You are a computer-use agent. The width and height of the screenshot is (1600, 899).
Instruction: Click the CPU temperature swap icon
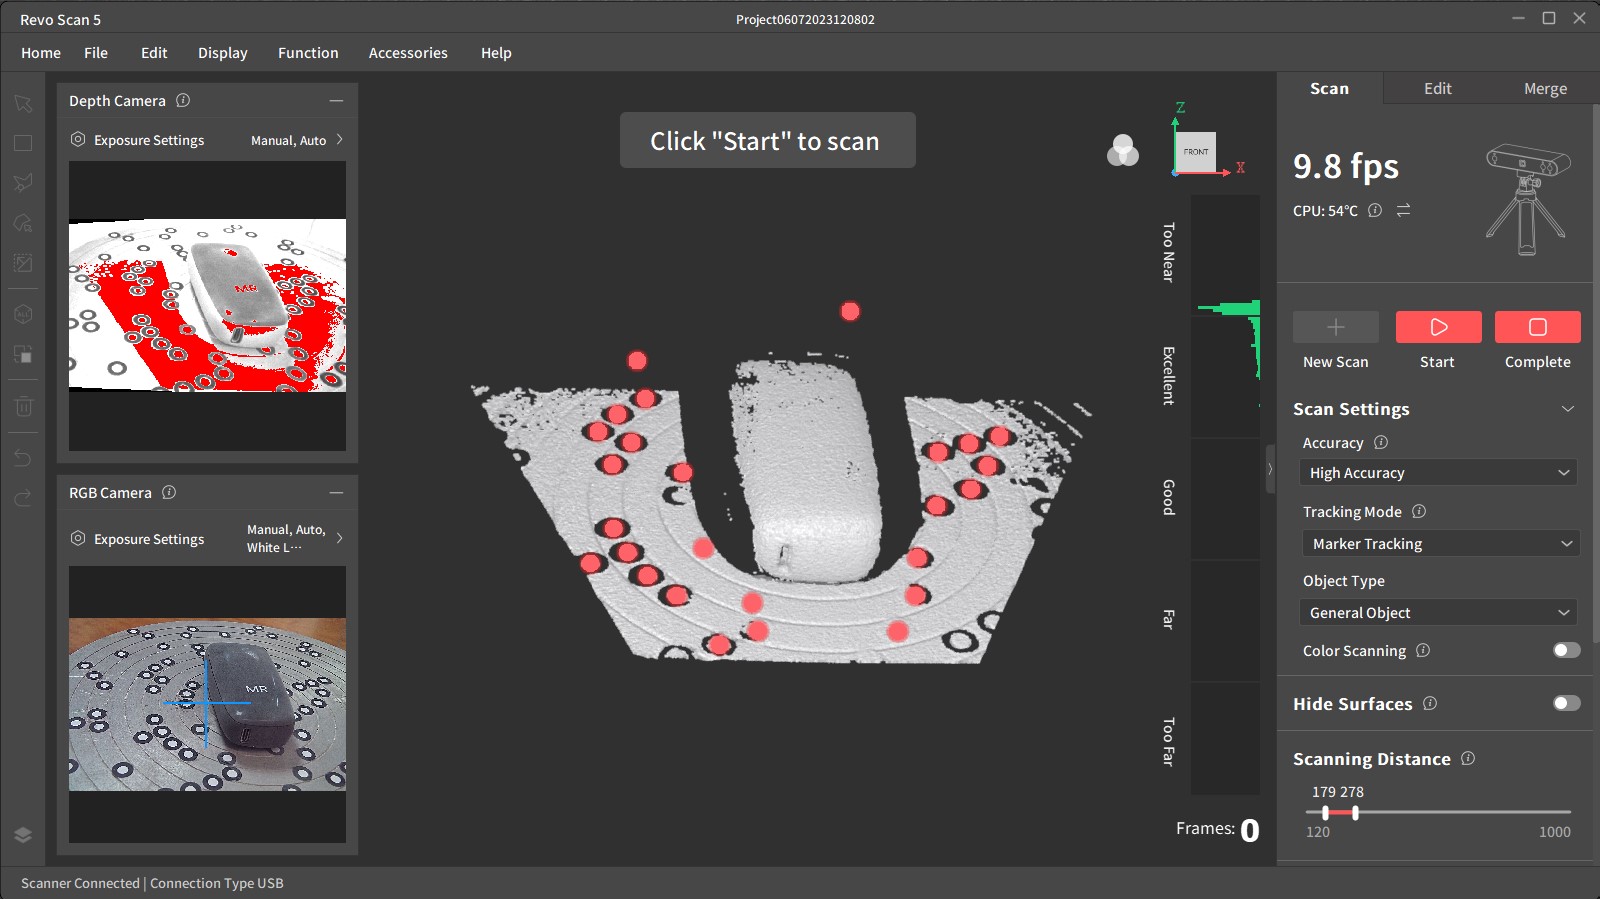[x=1403, y=210]
